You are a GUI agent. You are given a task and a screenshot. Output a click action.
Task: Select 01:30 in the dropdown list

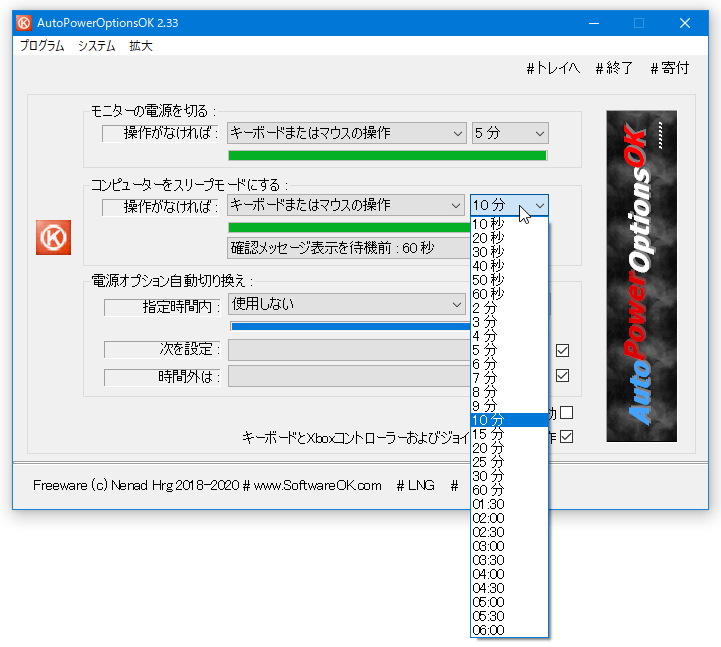tap(509, 504)
